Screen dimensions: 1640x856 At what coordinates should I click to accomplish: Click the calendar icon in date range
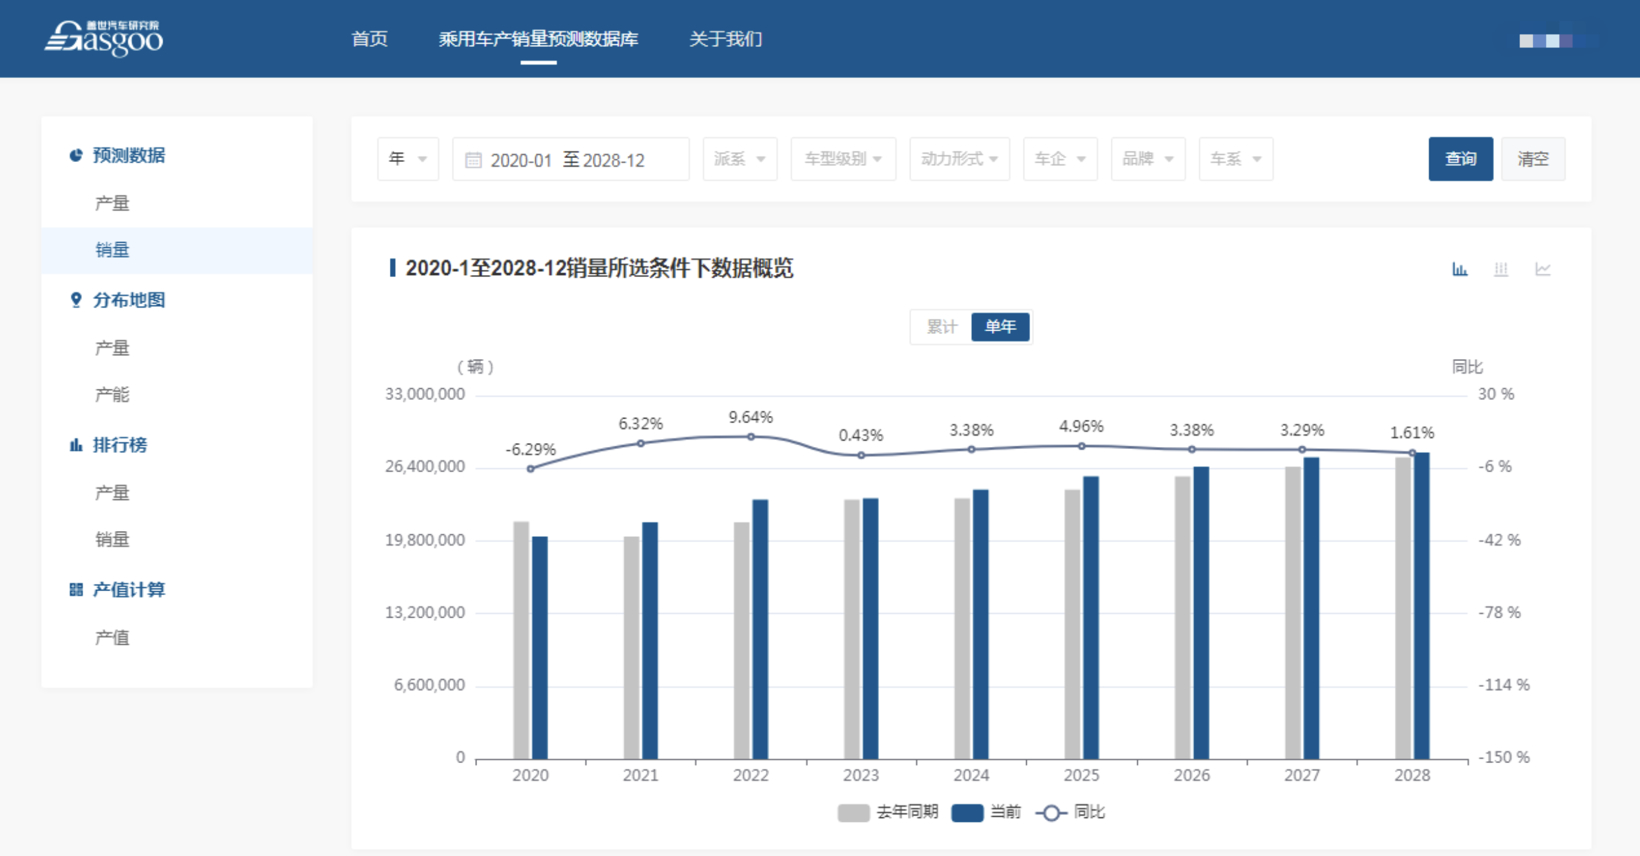[x=473, y=160]
